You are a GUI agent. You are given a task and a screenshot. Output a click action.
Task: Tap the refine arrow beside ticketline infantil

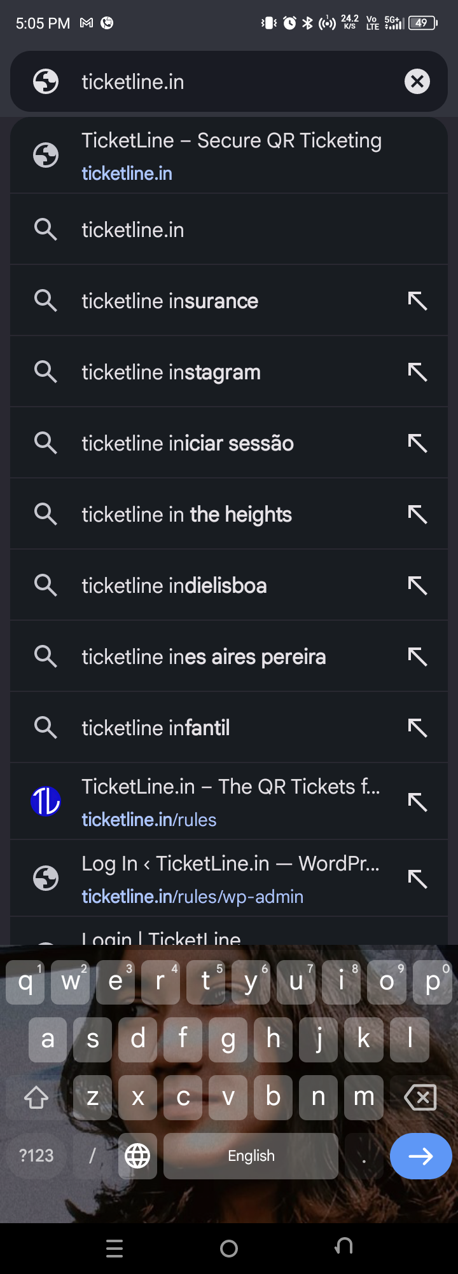pos(417,728)
